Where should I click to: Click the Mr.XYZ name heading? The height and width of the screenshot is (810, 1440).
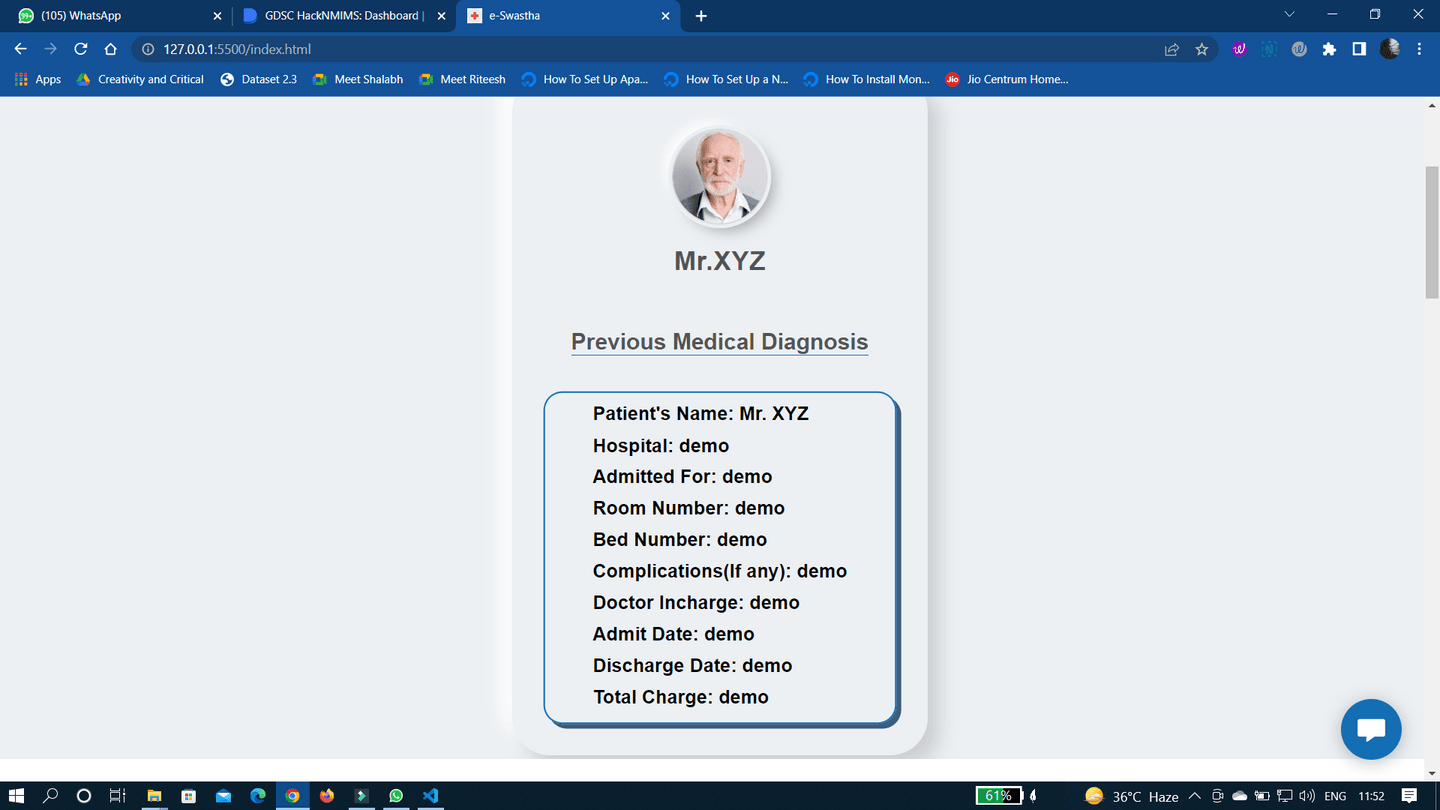[720, 261]
